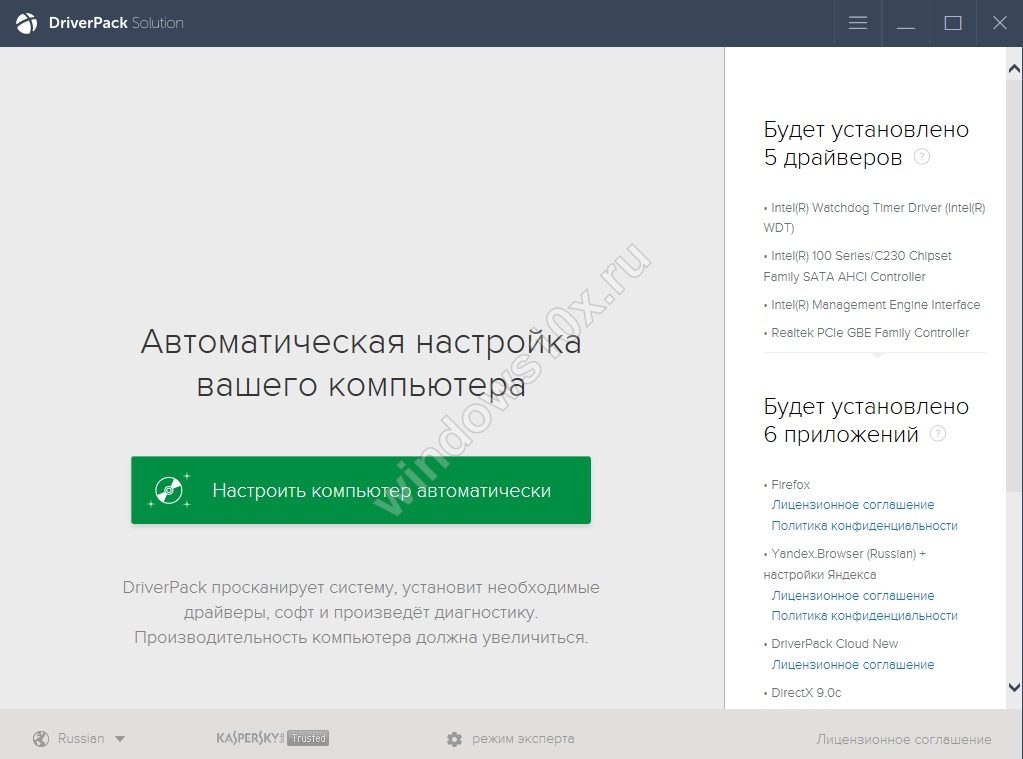Screen dimensions: 1023x759
Task: Expand the Russian language dropdown arrow
Action: [120, 739]
